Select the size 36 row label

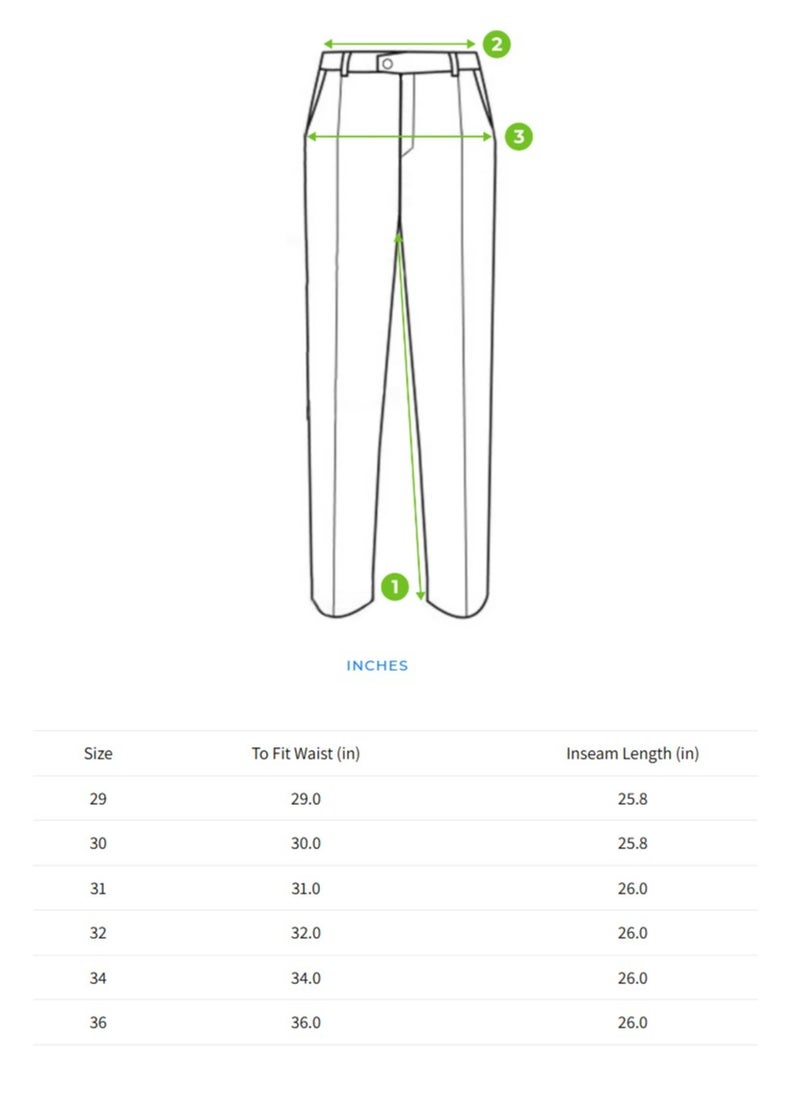98,1023
